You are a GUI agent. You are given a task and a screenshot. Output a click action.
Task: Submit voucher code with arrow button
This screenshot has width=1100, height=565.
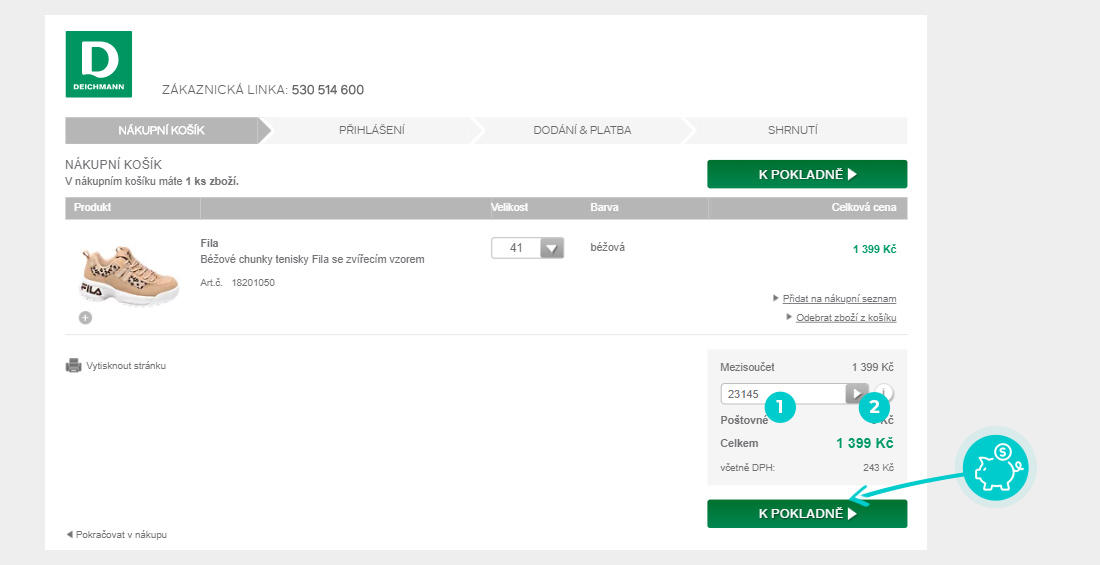(x=857, y=394)
